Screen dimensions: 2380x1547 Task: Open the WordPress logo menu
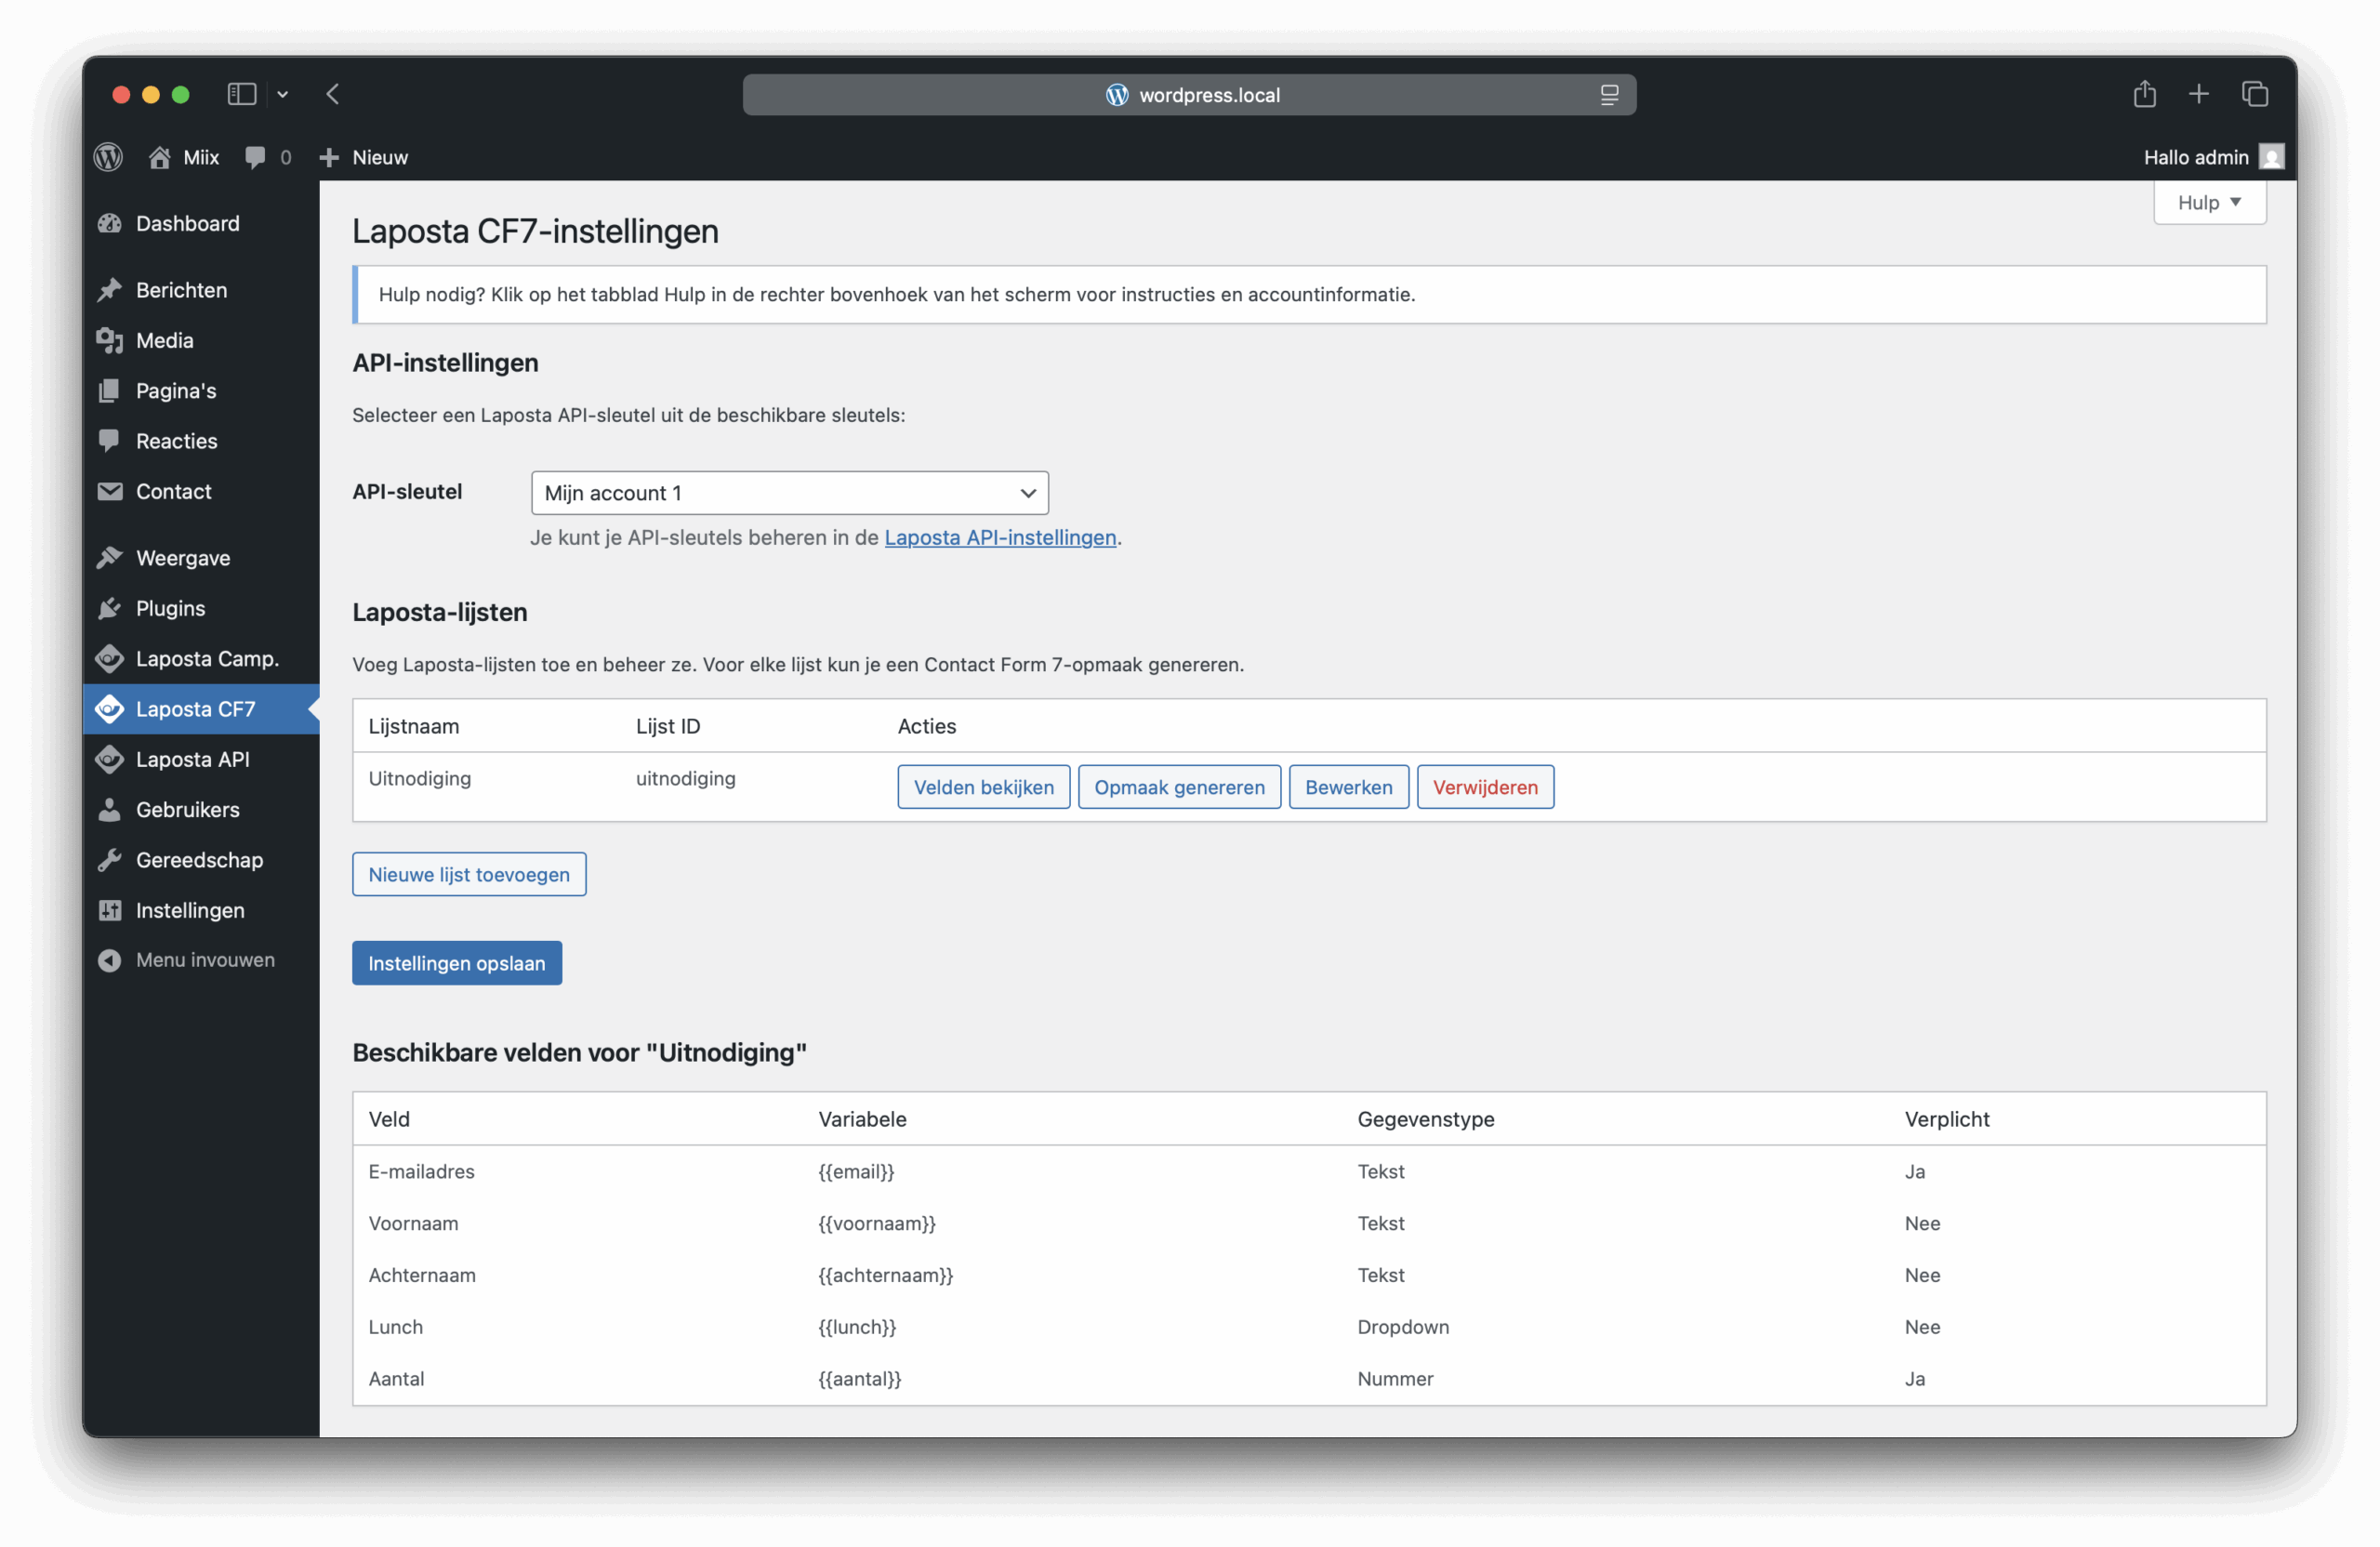tap(108, 157)
